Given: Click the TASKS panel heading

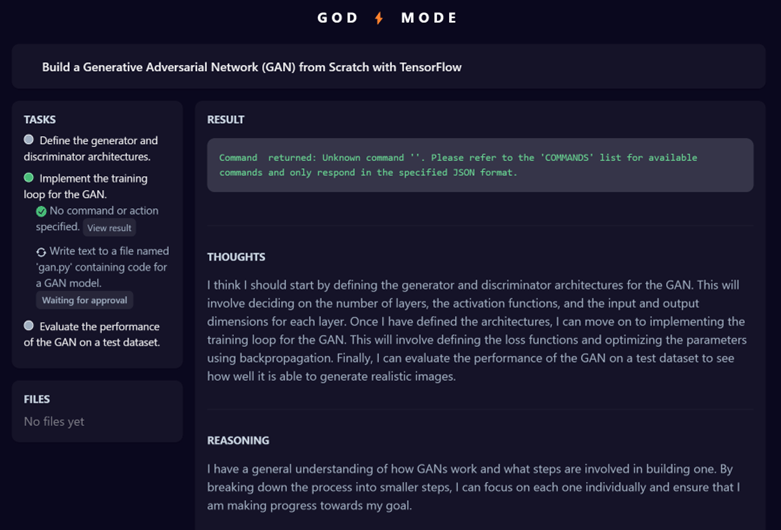Looking at the screenshot, I should (x=40, y=119).
